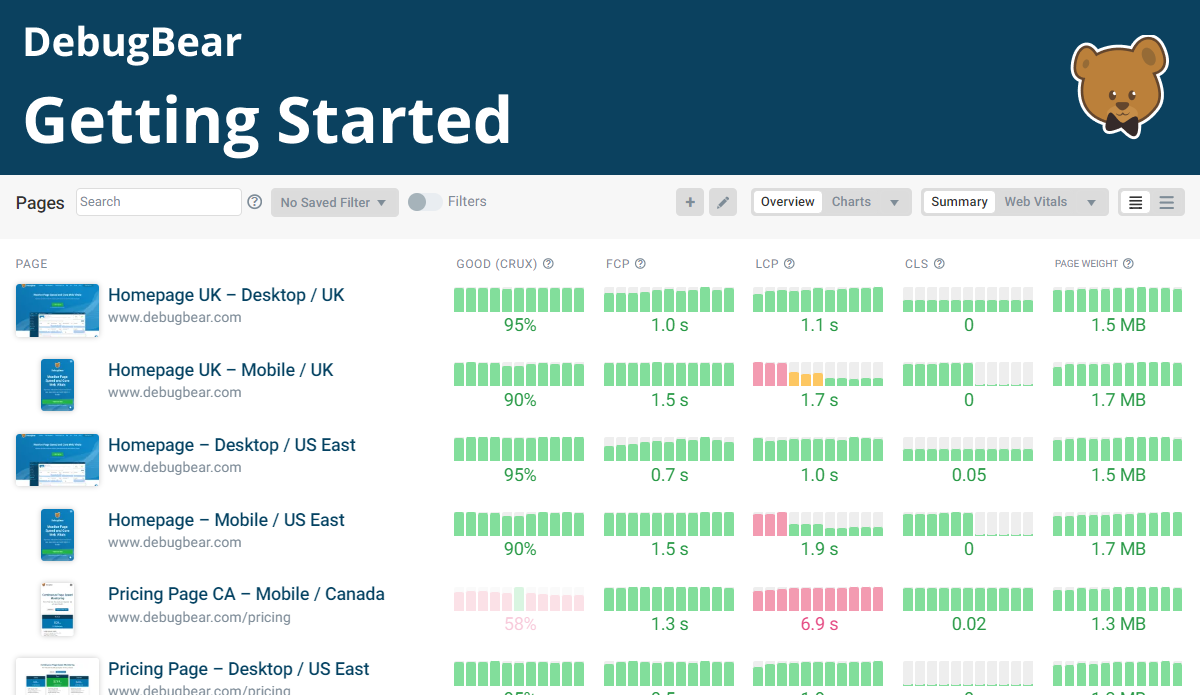Switch to the detailed list view icon
This screenshot has width=1200, height=695.
pos(1134,202)
